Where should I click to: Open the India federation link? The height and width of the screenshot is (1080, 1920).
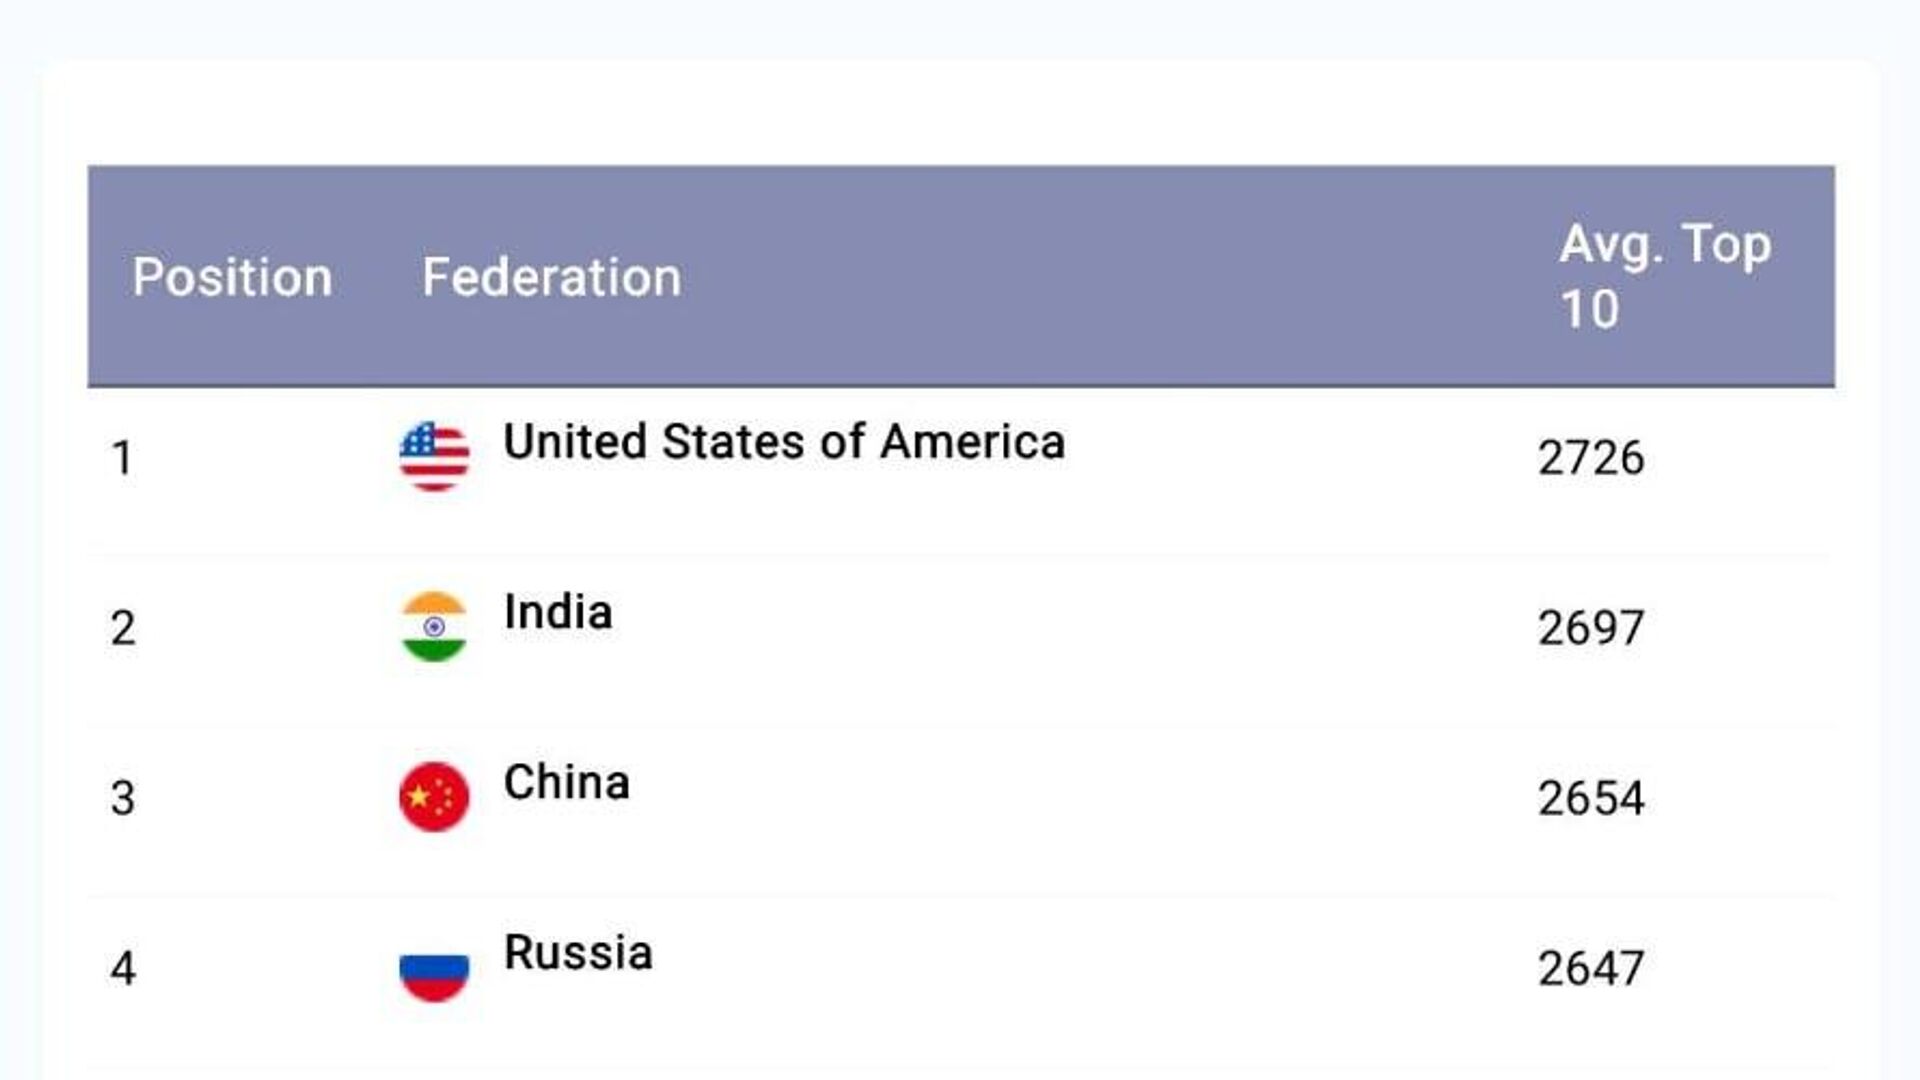(558, 612)
